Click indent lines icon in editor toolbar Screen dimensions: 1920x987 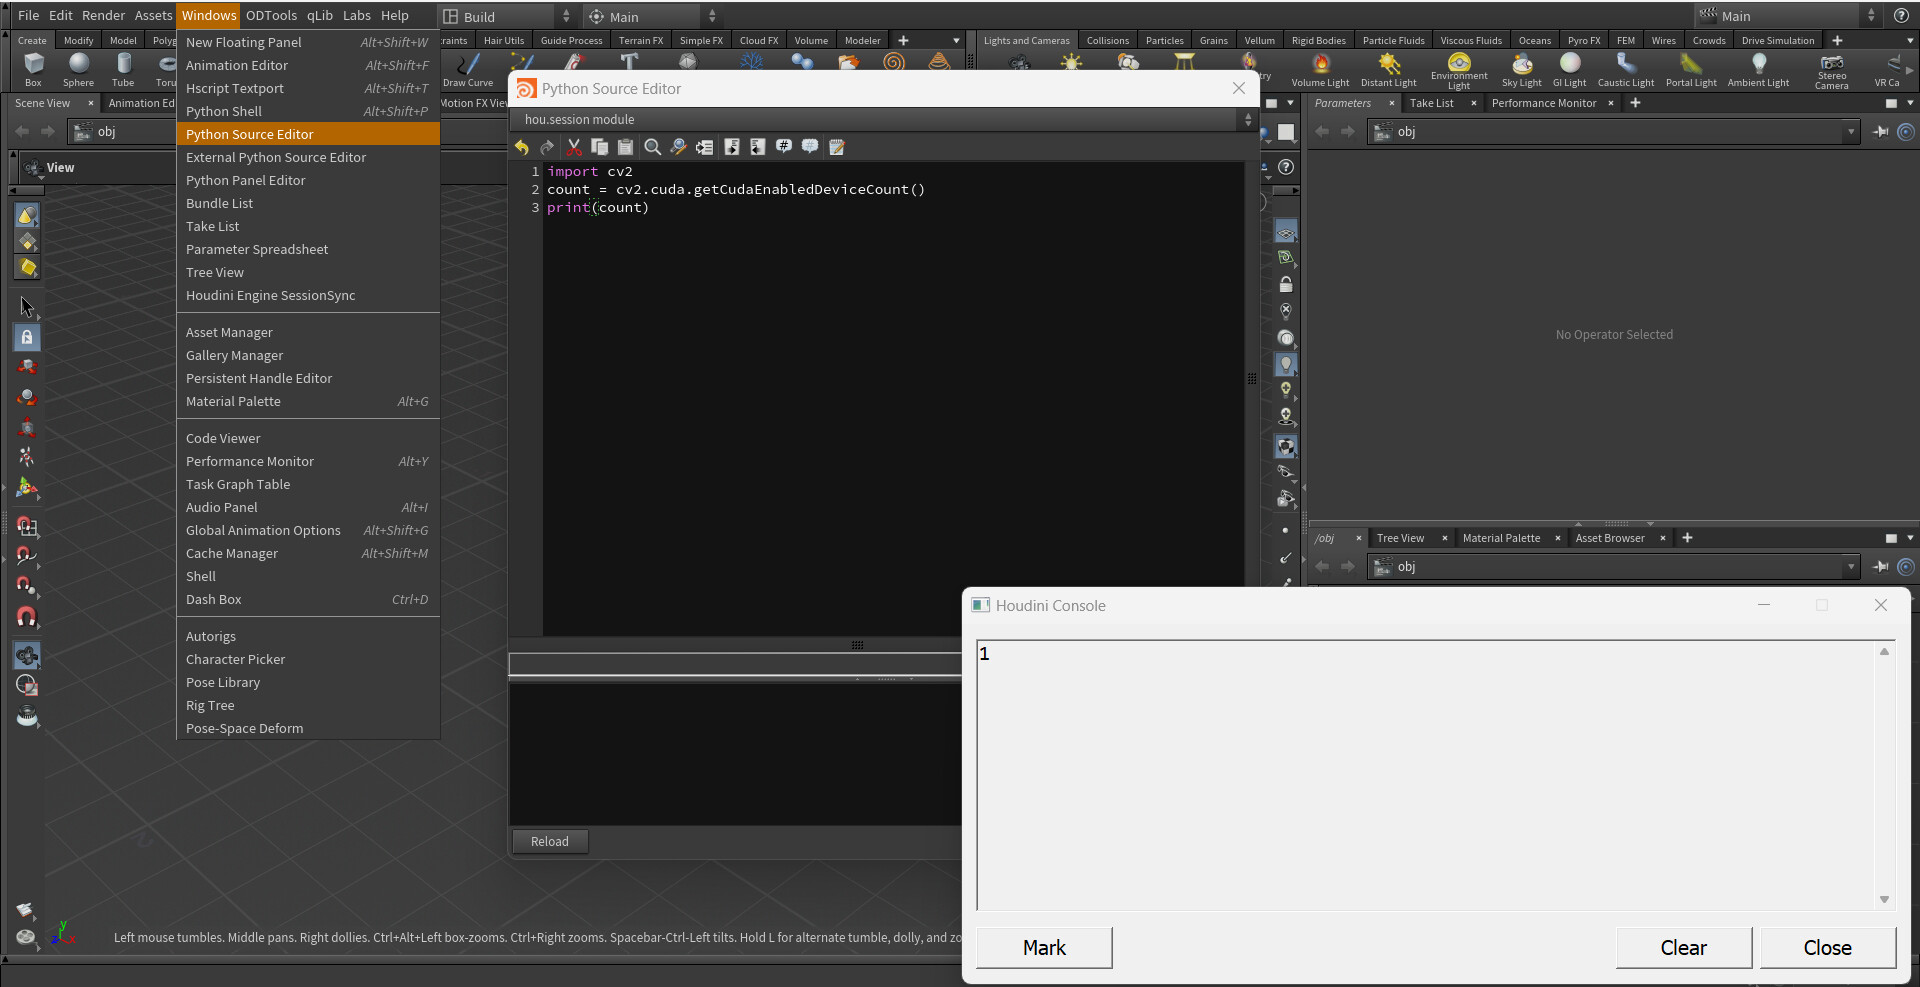coord(732,147)
